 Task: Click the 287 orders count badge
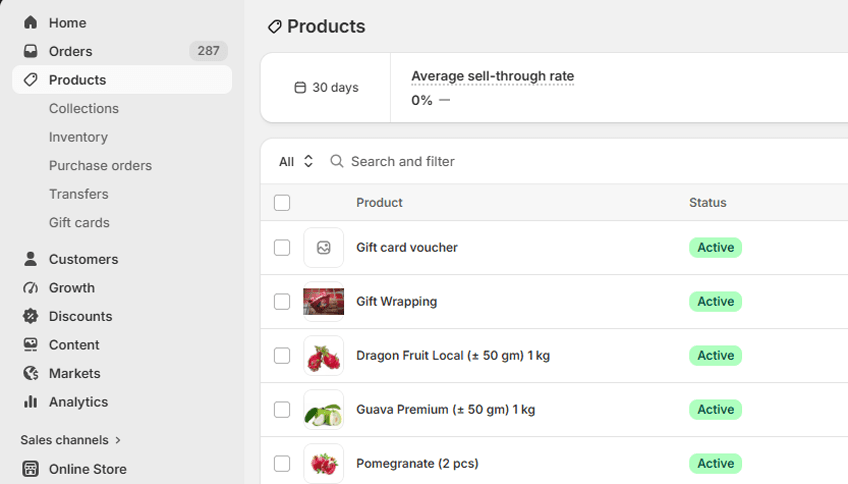tap(208, 51)
